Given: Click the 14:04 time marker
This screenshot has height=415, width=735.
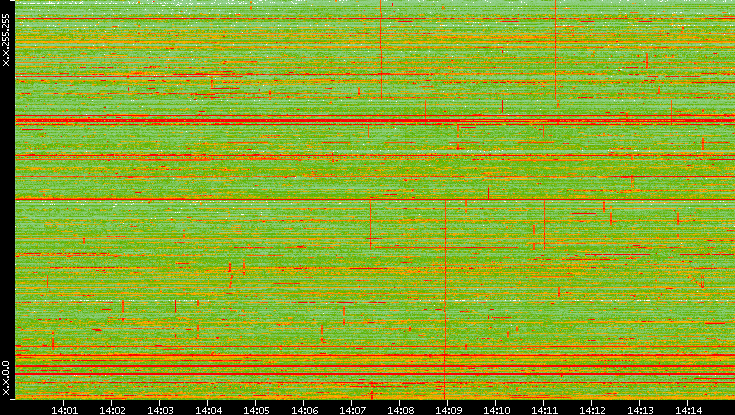Looking at the screenshot, I should pyautogui.click(x=208, y=409).
